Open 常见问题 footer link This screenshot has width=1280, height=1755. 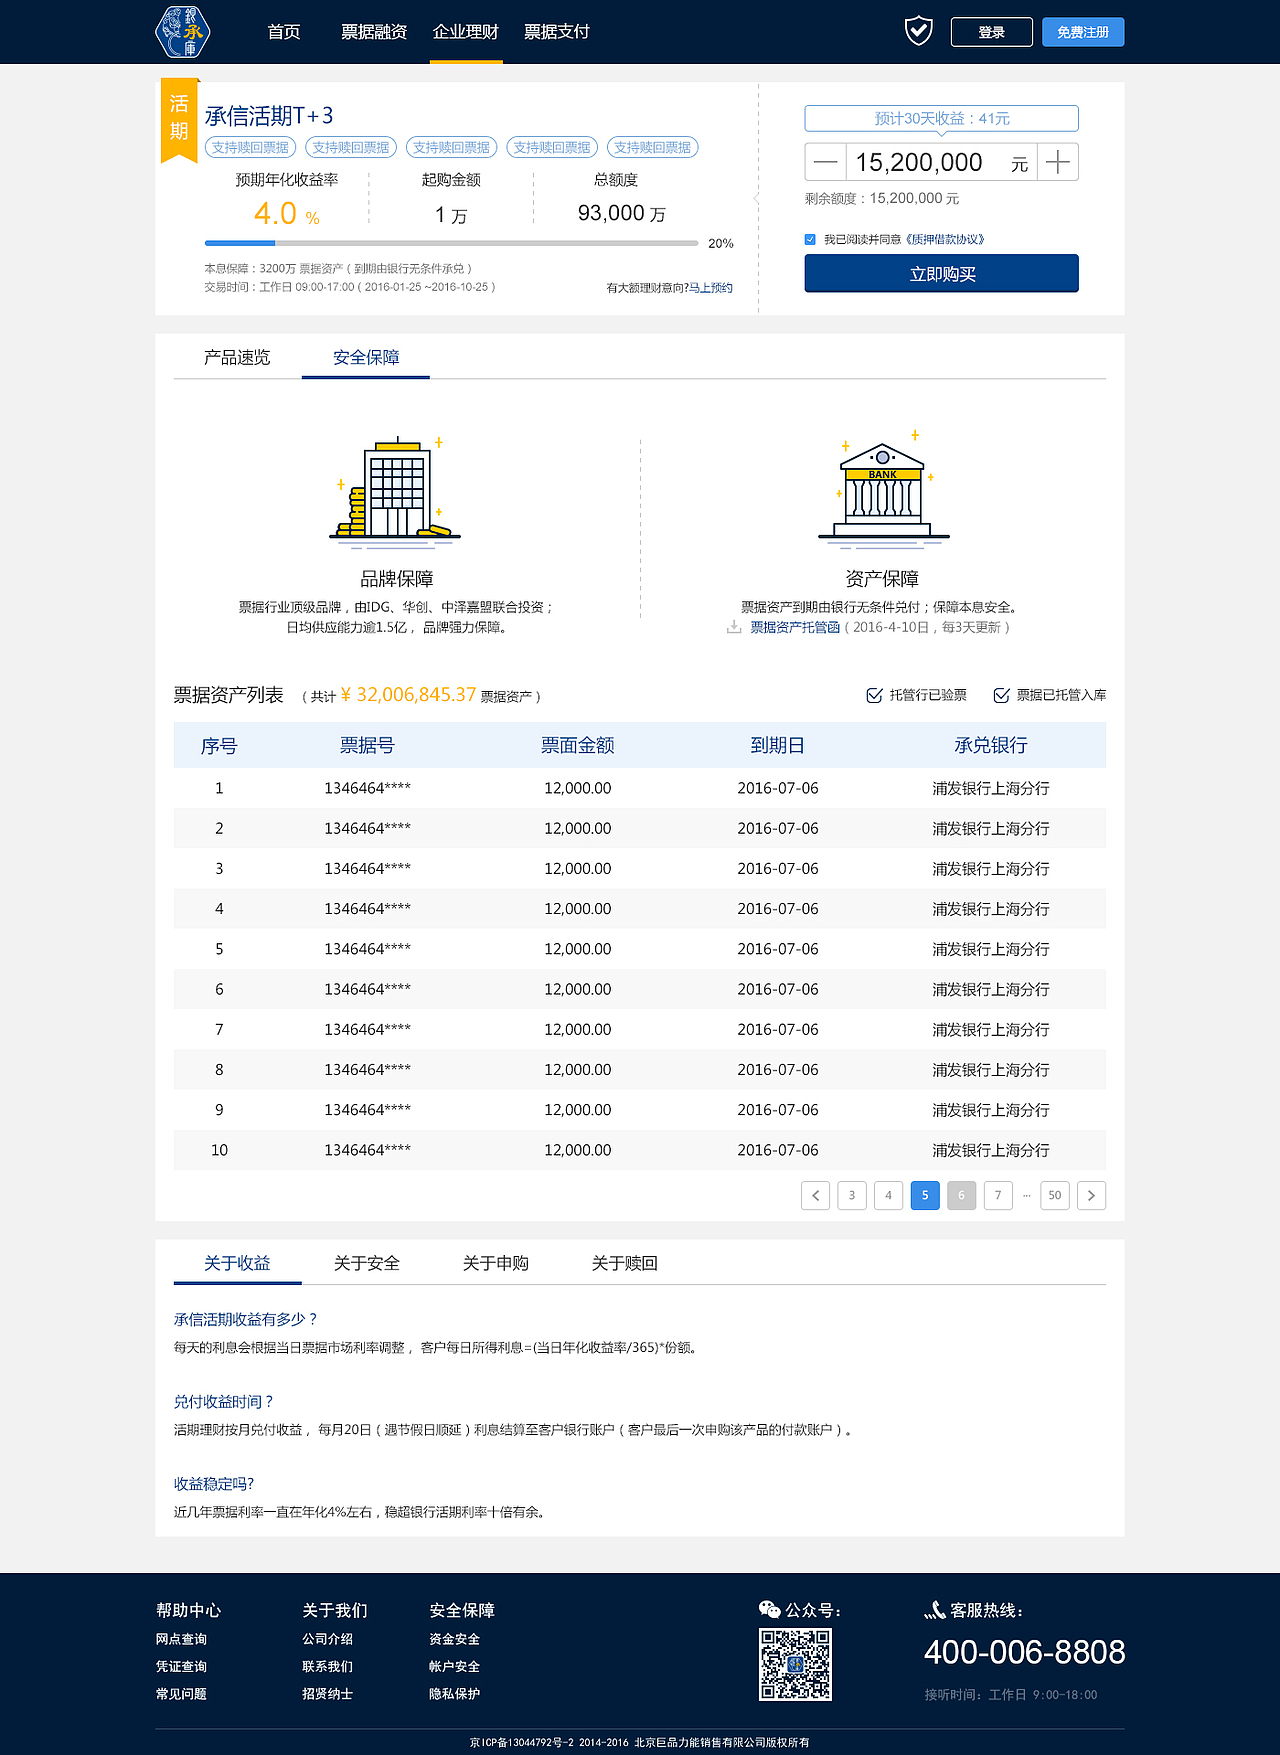(181, 1694)
